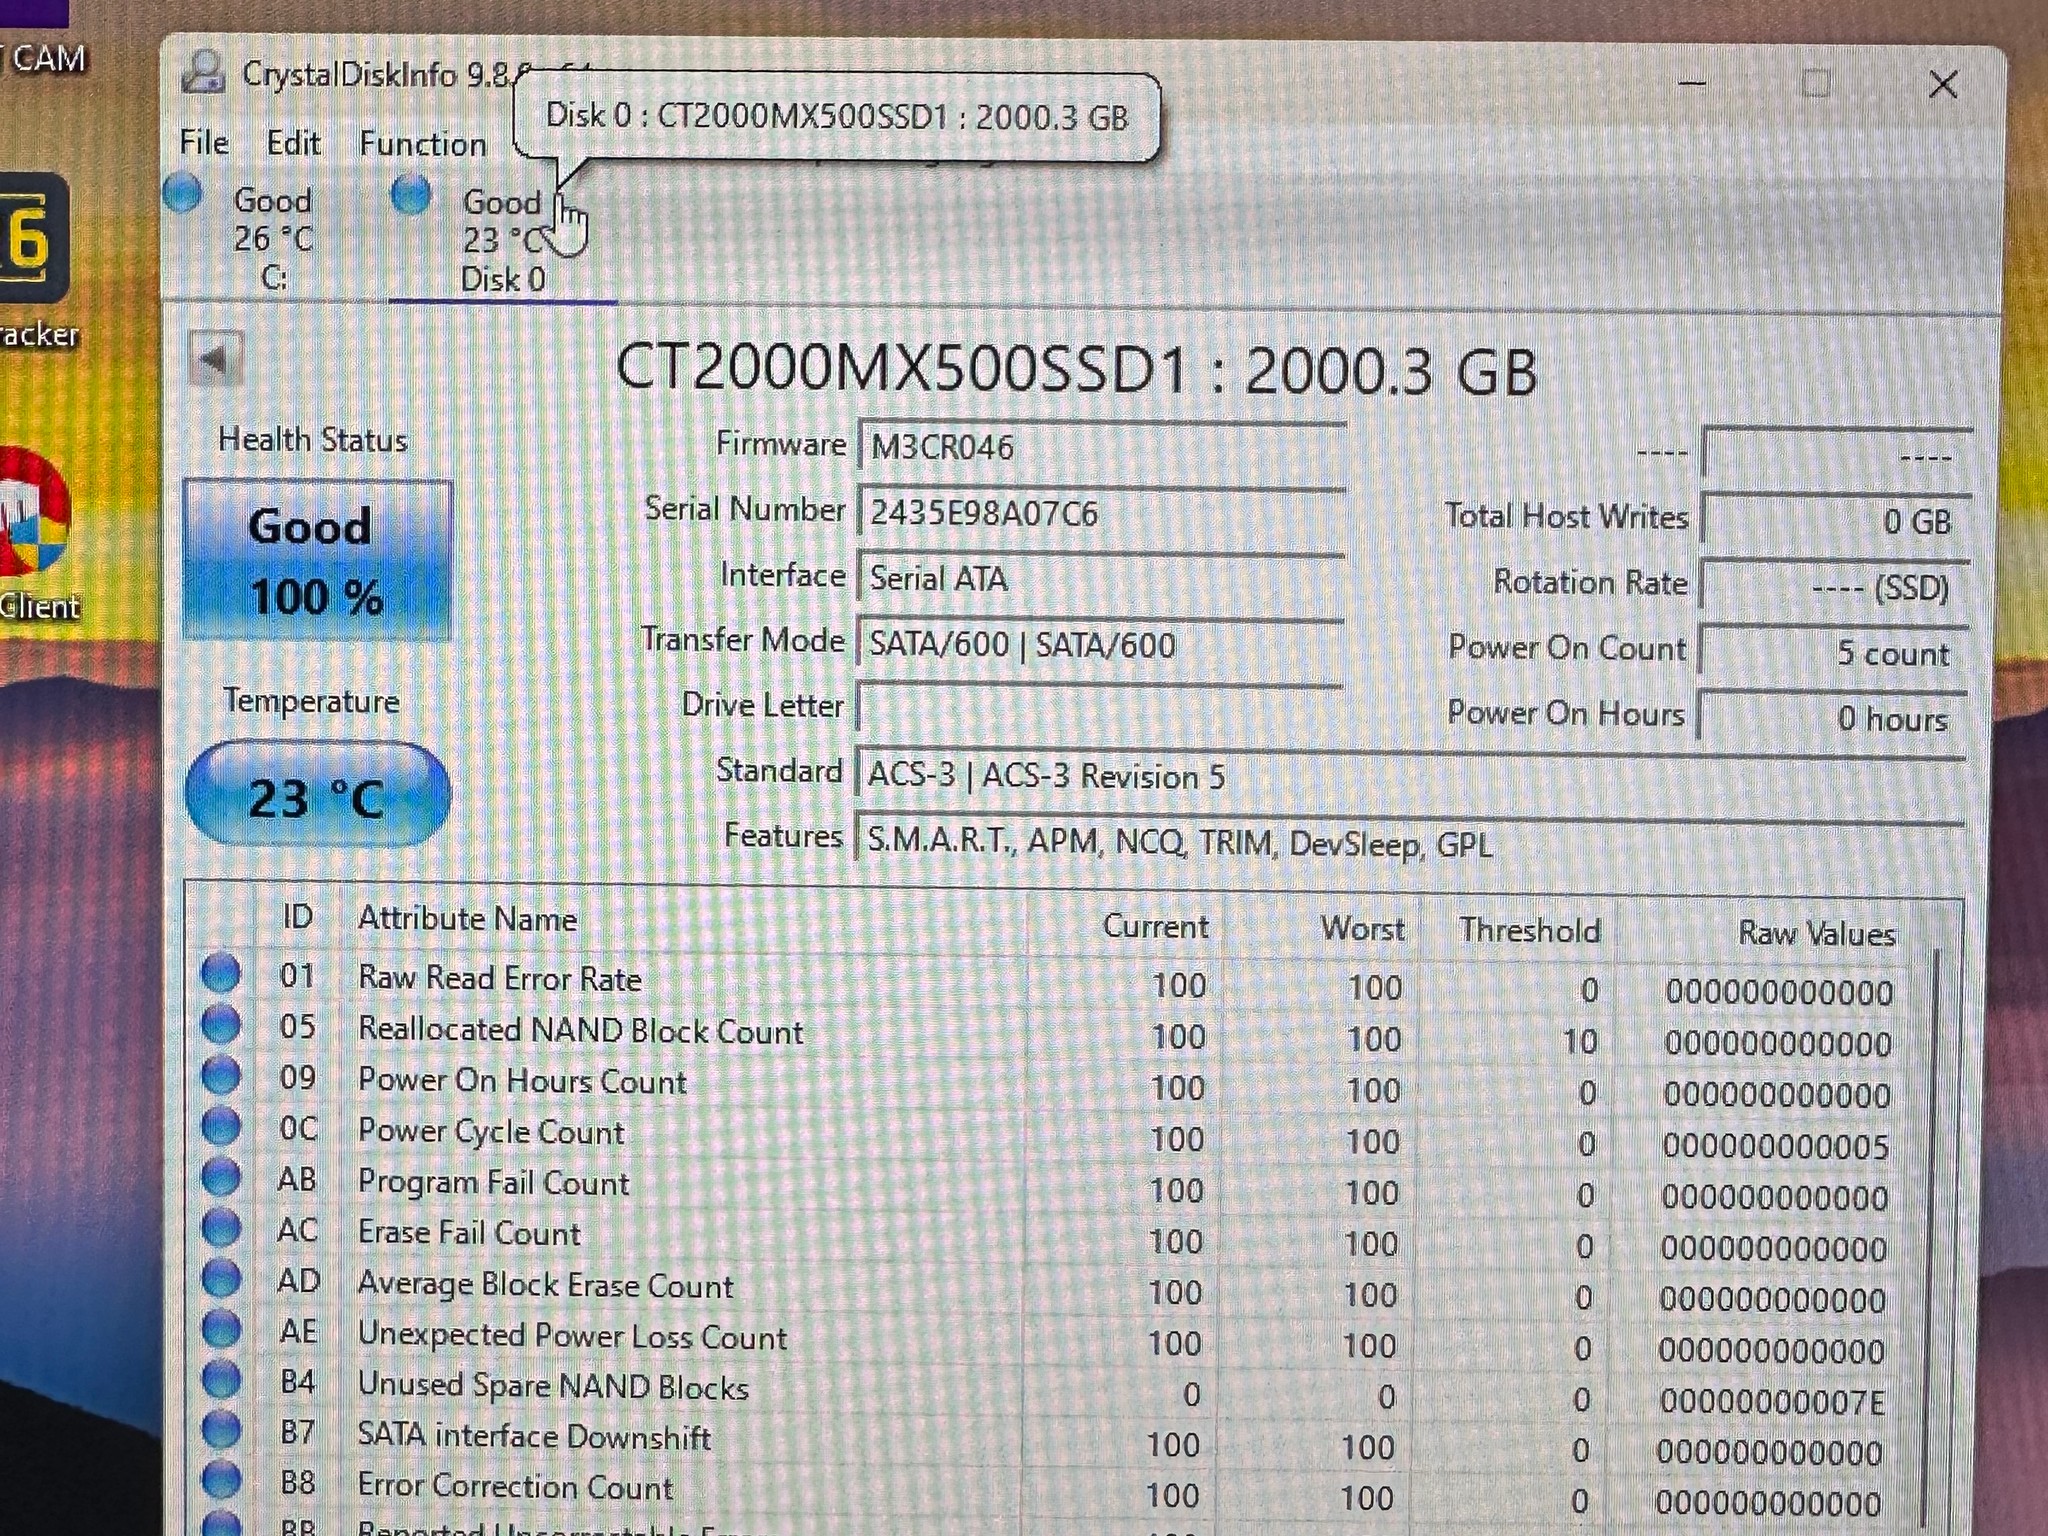Click the Firmware field M3CR046
2048x1536 pixels.
[x=1100, y=447]
